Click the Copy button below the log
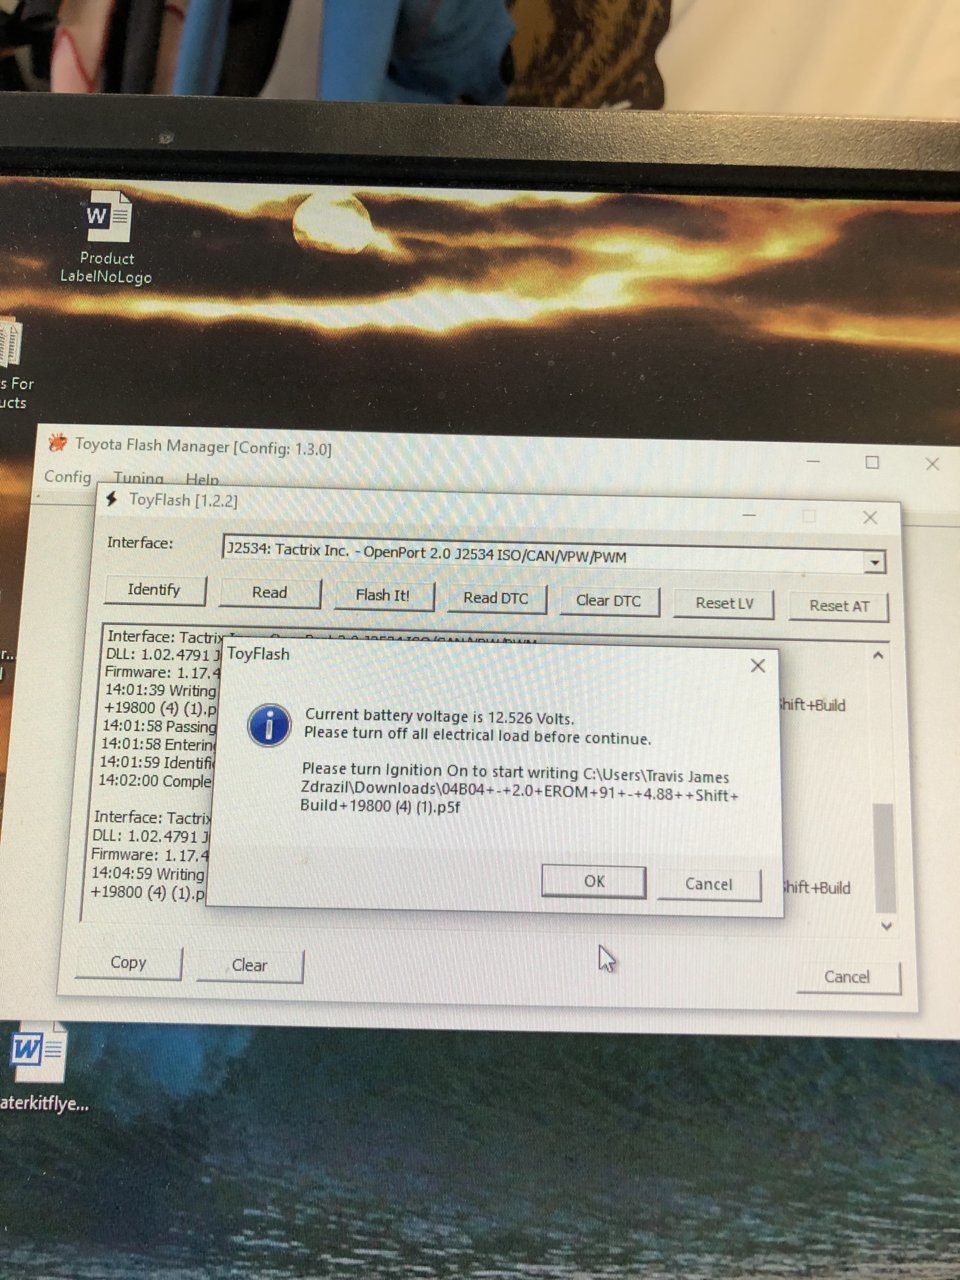The image size is (960, 1280). coord(129,962)
